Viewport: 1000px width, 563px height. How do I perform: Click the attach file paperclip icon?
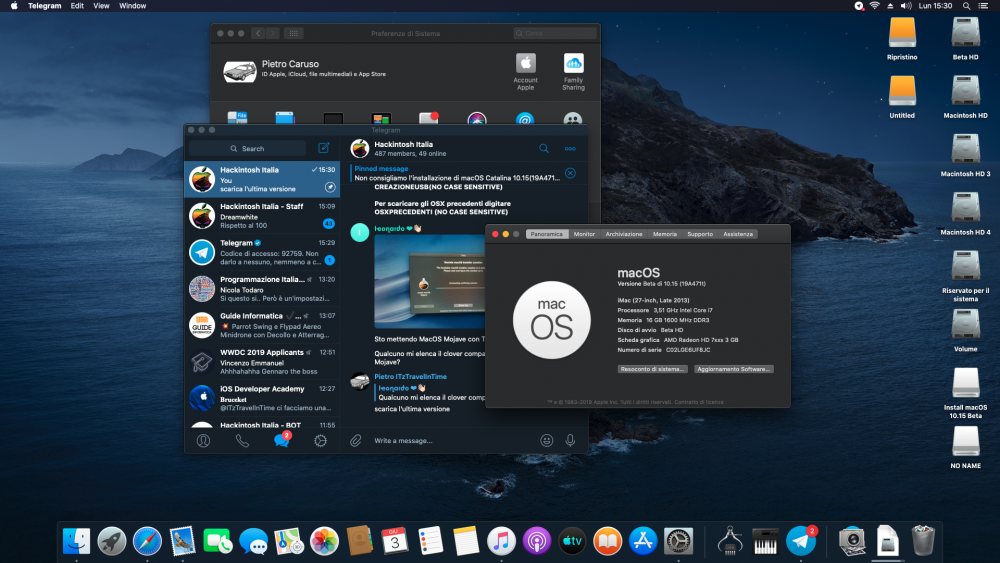(x=356, y=441)
